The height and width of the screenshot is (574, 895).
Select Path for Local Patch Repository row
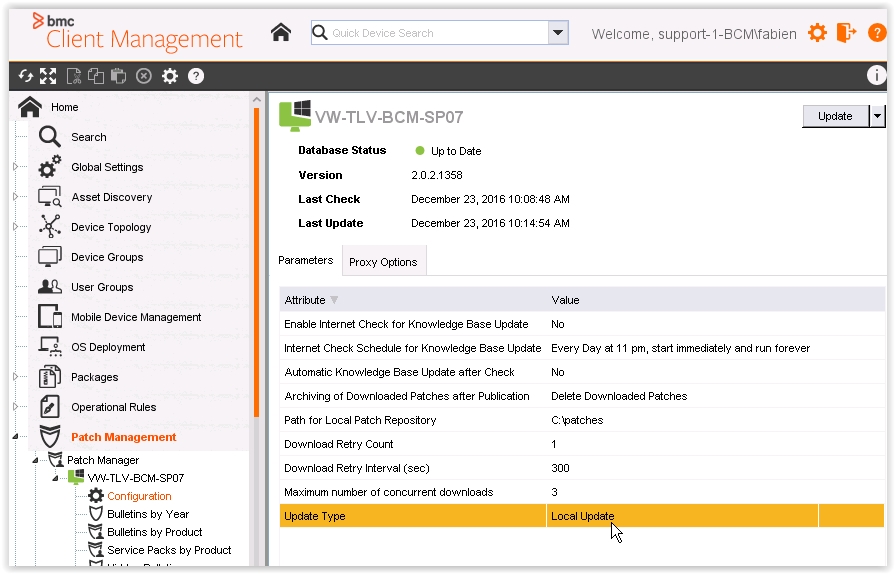(582, 420)
